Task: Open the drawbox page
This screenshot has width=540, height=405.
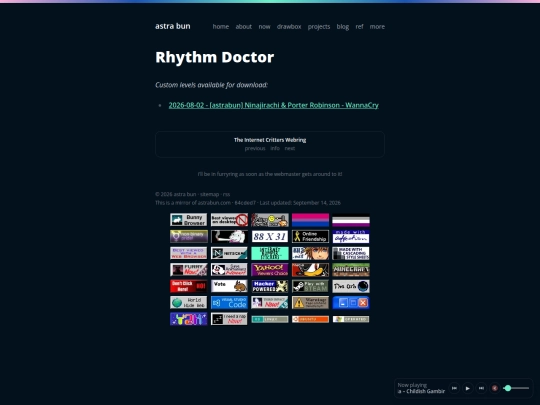Action: tap(289, 27)
